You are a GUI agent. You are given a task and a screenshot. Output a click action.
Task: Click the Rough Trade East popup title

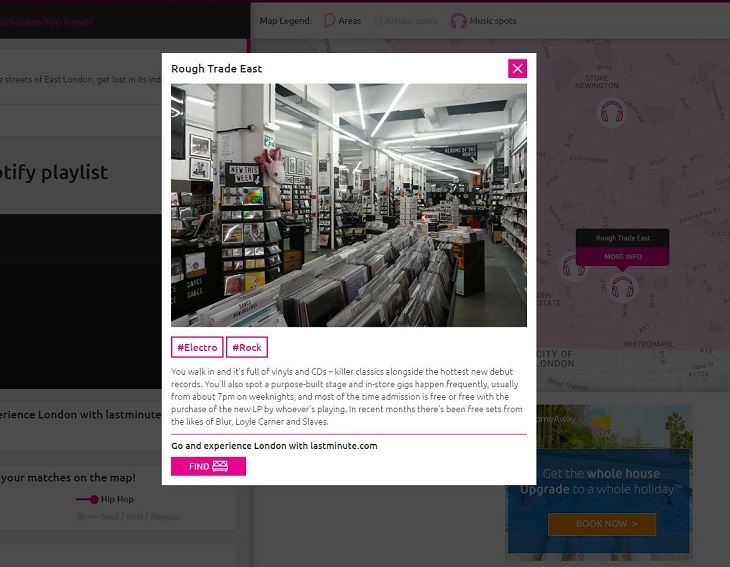click(x=217, y=69)
